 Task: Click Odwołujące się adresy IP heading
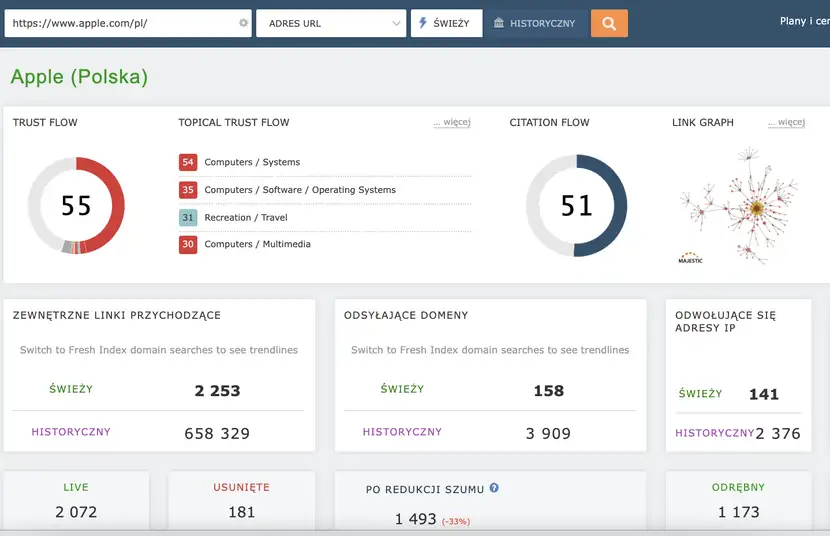point(725,321)
